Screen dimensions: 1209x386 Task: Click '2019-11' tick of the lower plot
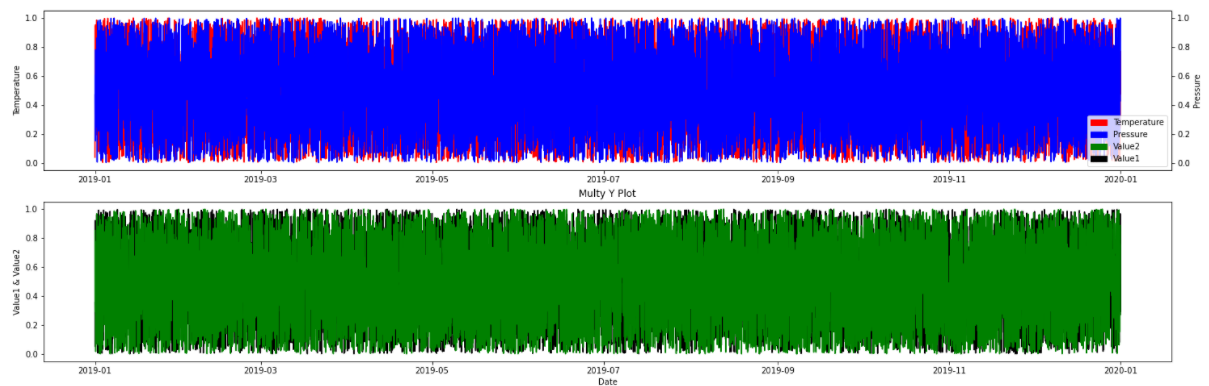pos(949,370)
